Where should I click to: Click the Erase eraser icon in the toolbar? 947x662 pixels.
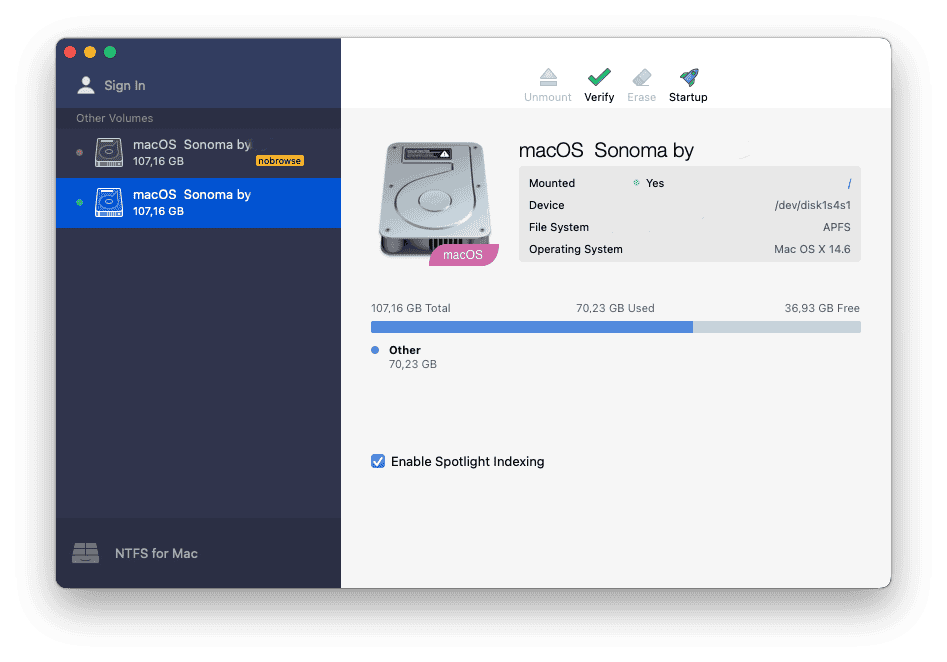point(641,77)
